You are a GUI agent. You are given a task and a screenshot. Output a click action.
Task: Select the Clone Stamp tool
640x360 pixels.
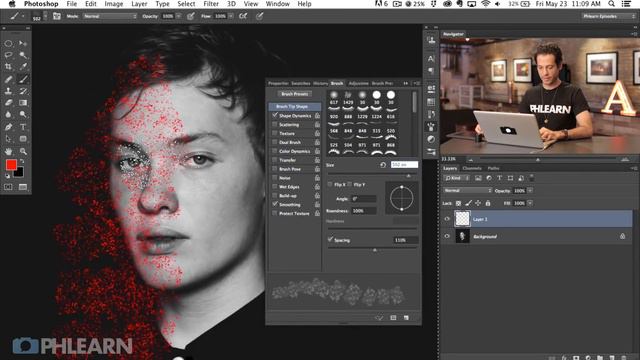tap(8, 91)
